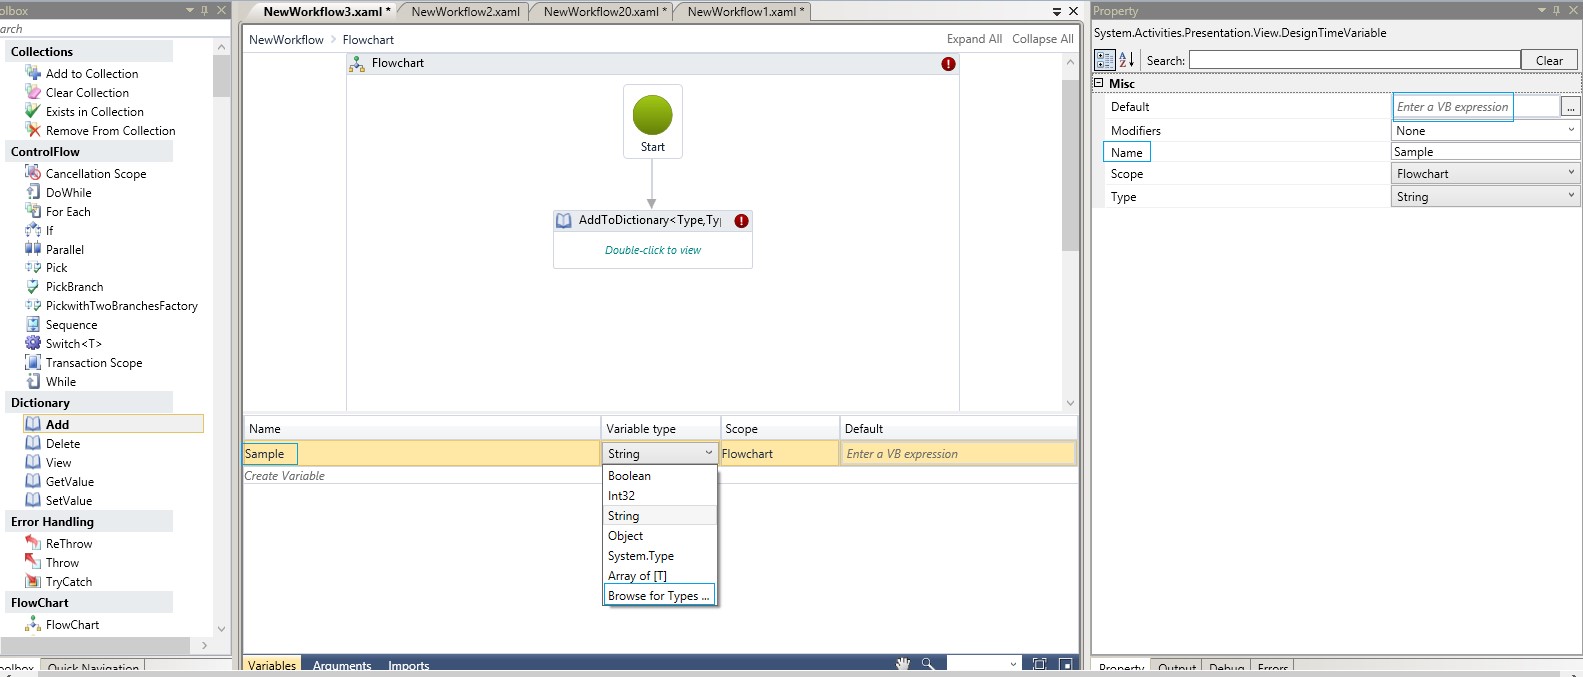The height and width of the screenshot is (677, 1583).
Task: Collapse the Misc property category
Action: [x=1099, y=83]
